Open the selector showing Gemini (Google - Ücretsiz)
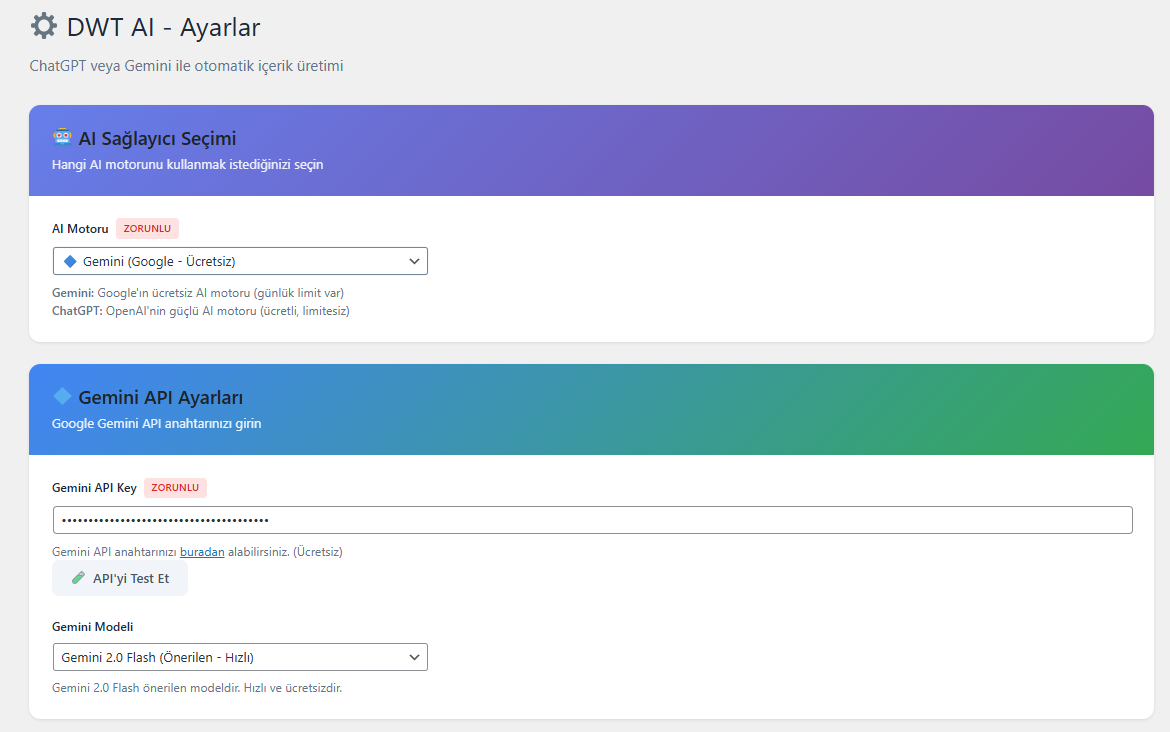 240,262
